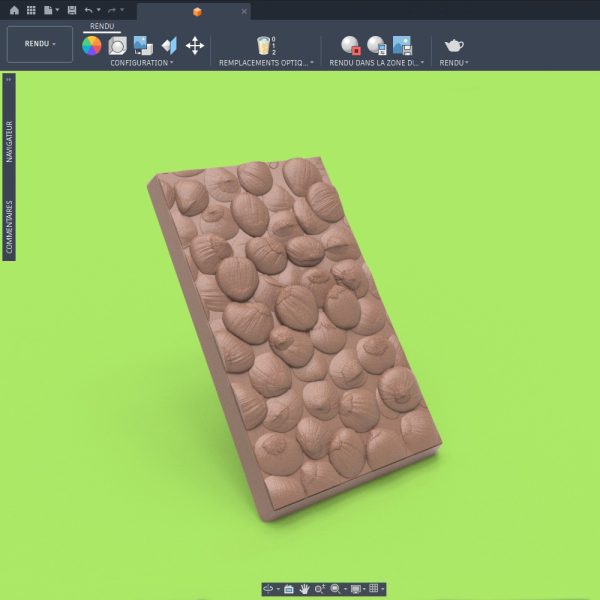Open Scene Settings sphere icon
This screenshot has width=600, height=600.
click(117, 46)
